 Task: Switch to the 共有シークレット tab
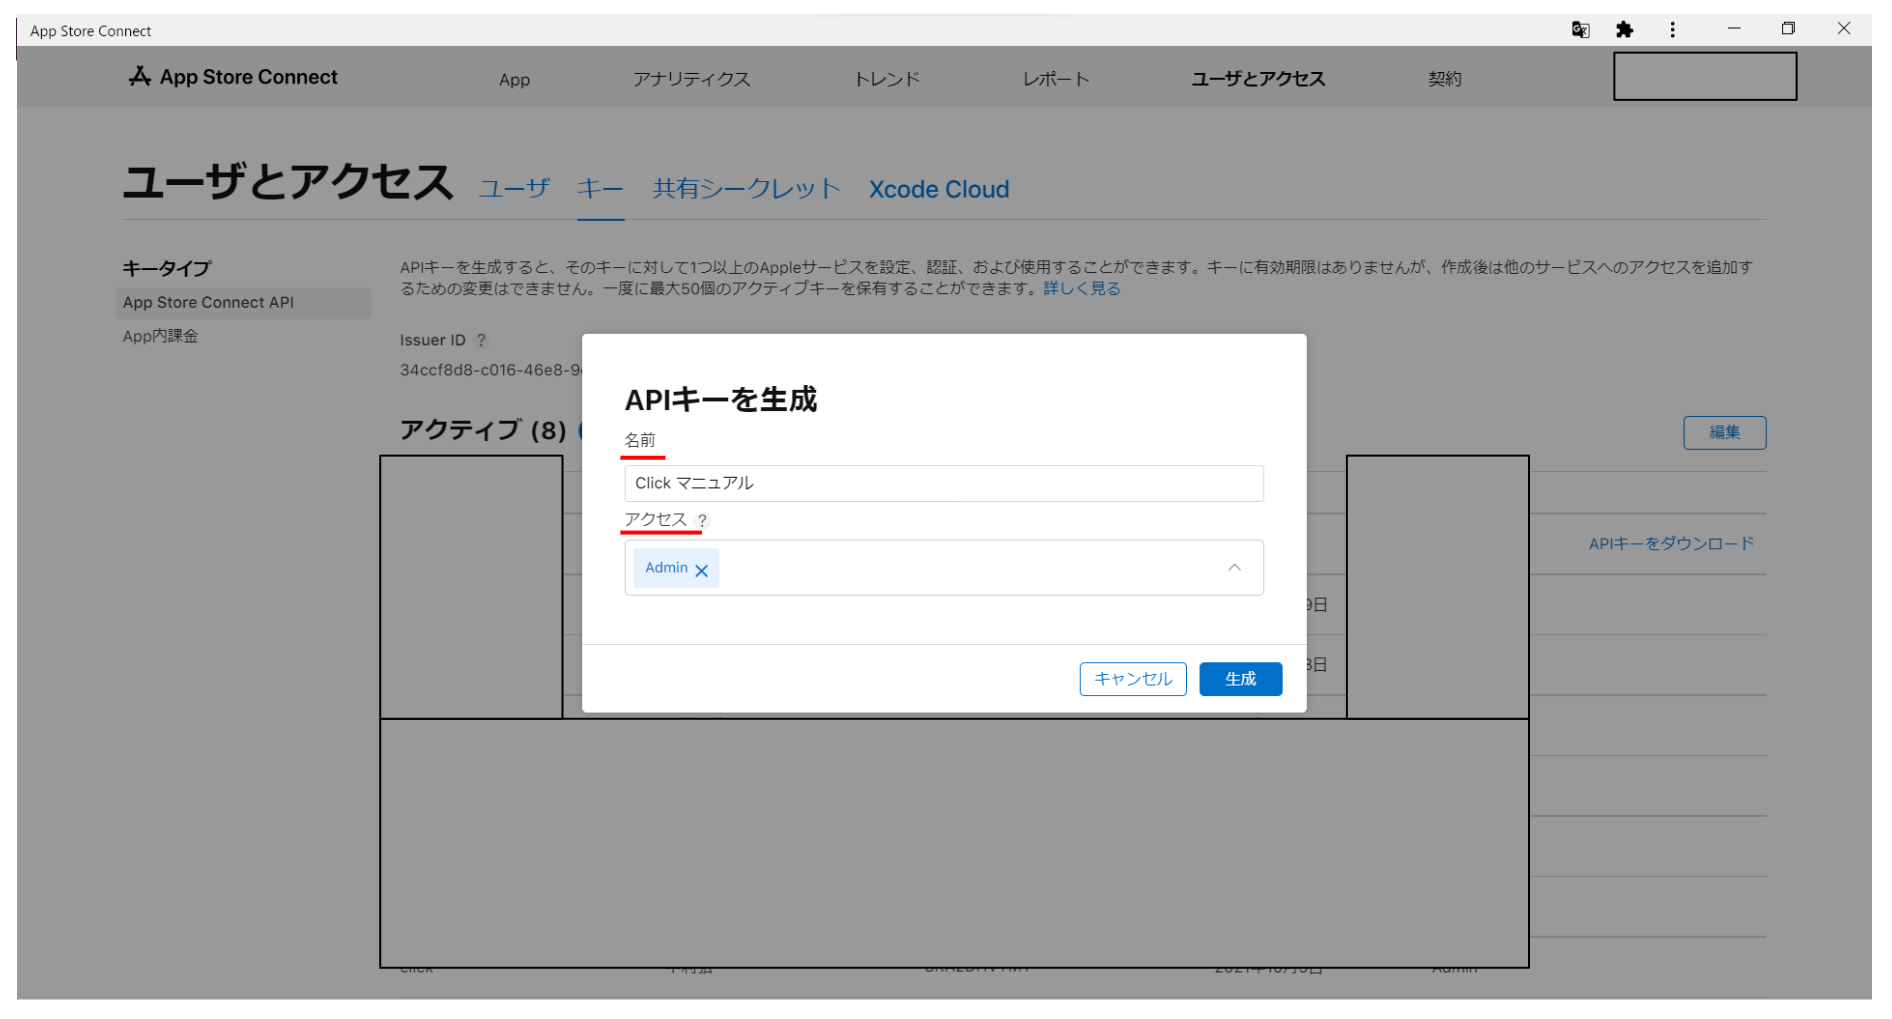(x=746, y=189)
